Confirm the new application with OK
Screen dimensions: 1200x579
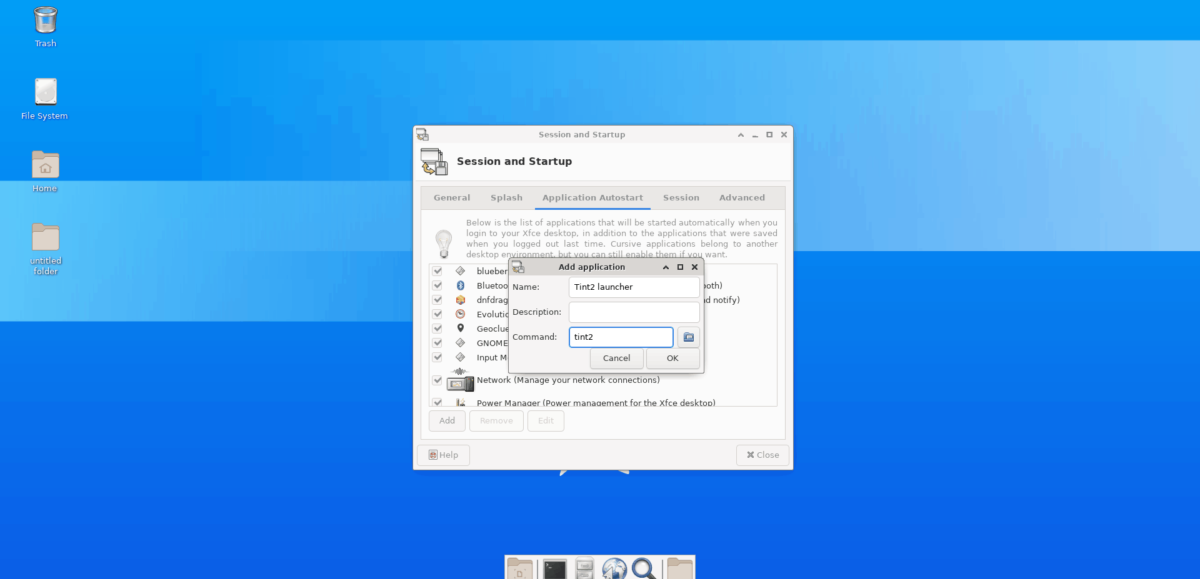[x=672, y=358]
